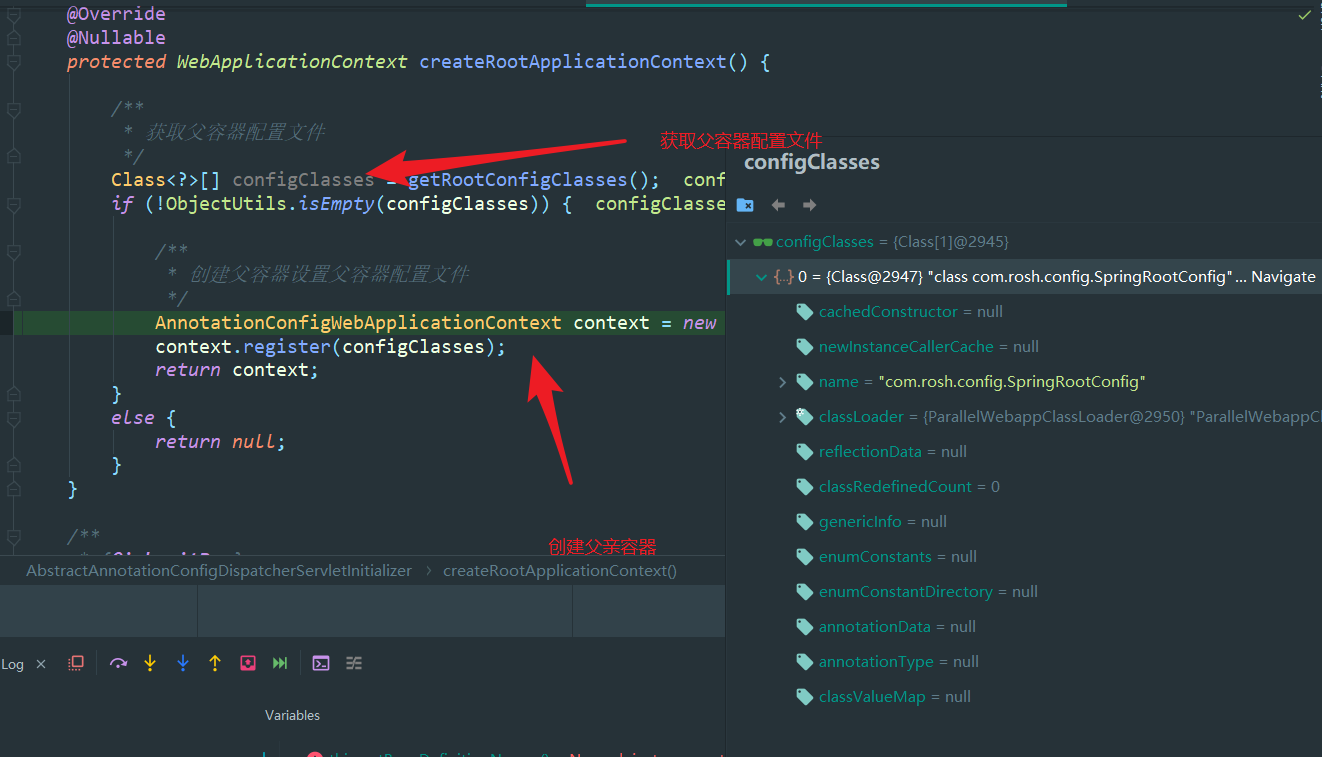Click the tag icon next to newInstanceCallerCache
This screenshot has width=1322, height=757.
[x=804, y=347]
